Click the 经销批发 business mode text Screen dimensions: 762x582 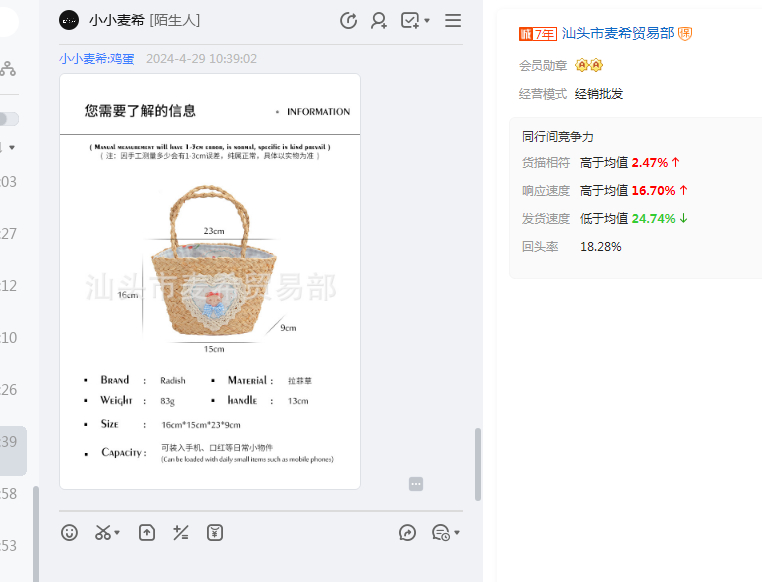599,94
